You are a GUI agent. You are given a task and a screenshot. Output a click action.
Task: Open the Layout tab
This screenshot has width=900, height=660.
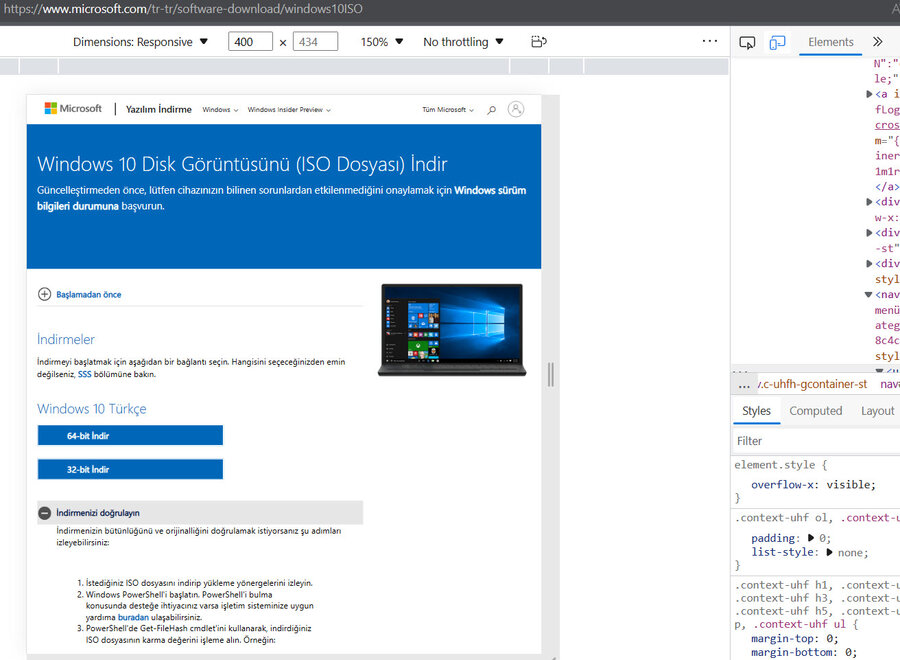[x=877, y=411]
